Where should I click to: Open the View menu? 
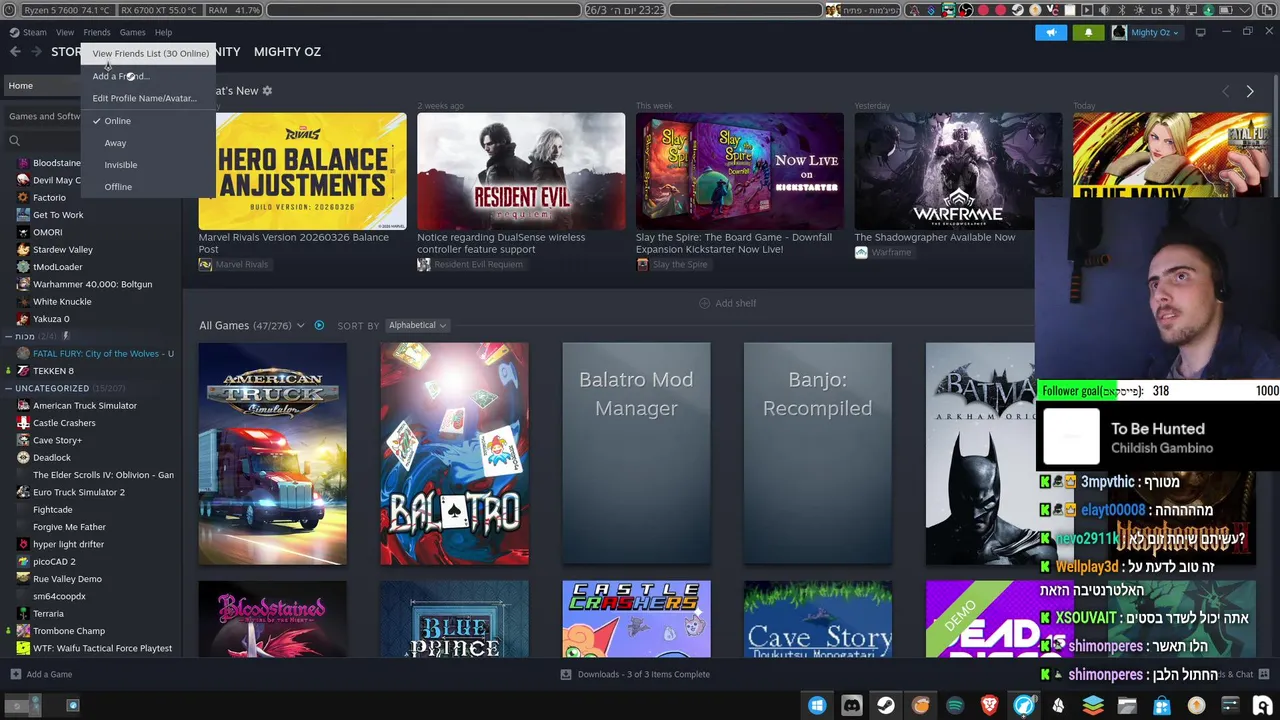click(65, 32)
